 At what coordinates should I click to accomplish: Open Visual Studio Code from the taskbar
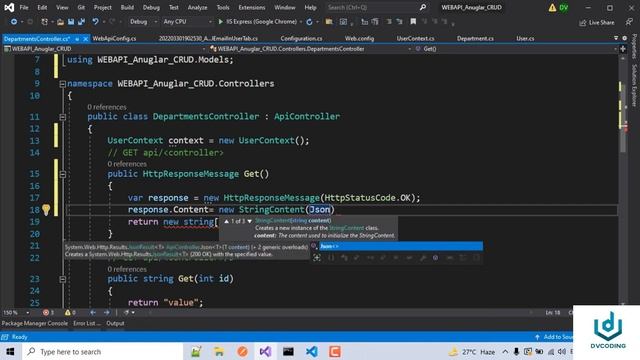[x=312, y=351]
